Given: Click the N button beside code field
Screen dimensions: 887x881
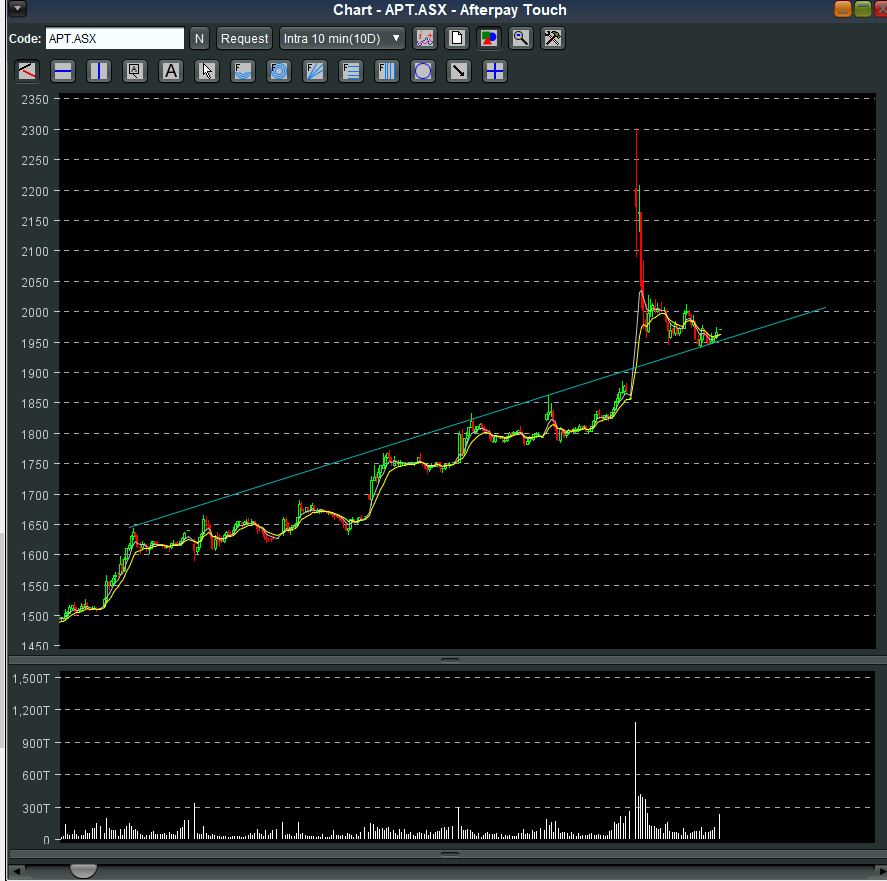Looking at the screenshot, I should coord(199,38).
